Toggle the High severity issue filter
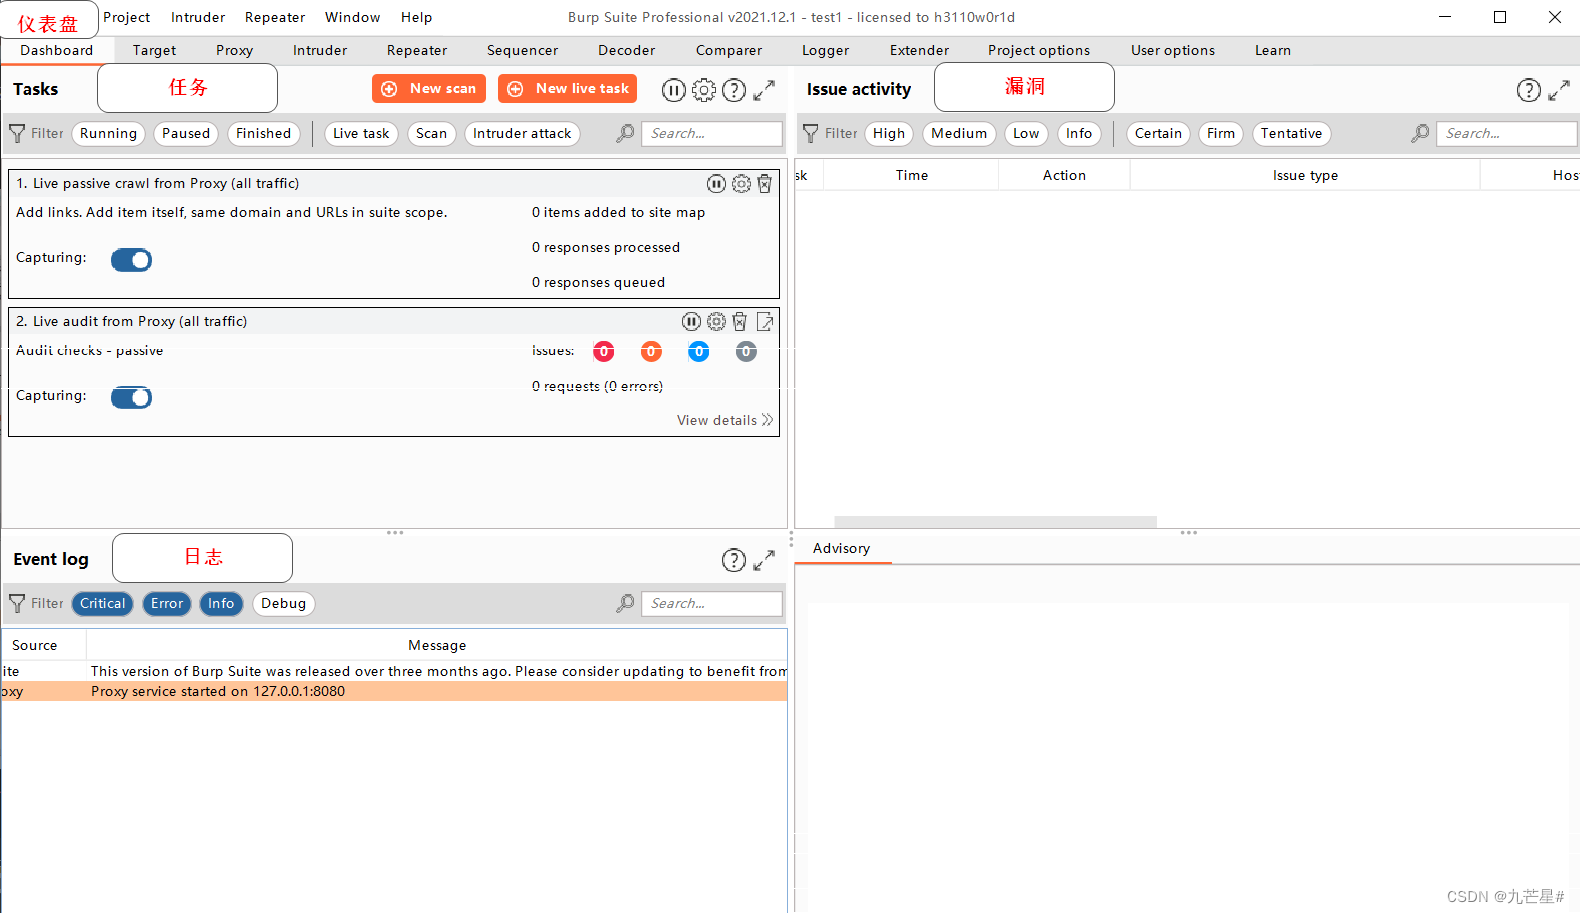The width and height of the screenshot is (1580, 913). point(889,133)
